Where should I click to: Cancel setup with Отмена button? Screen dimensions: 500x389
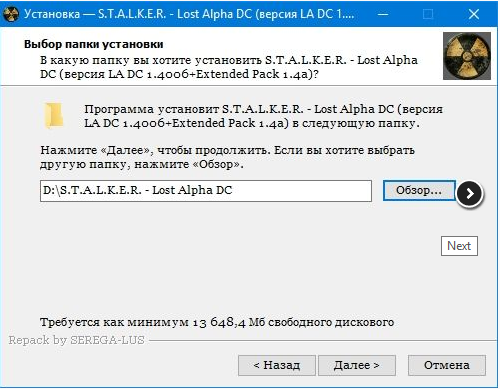[447, 365]
